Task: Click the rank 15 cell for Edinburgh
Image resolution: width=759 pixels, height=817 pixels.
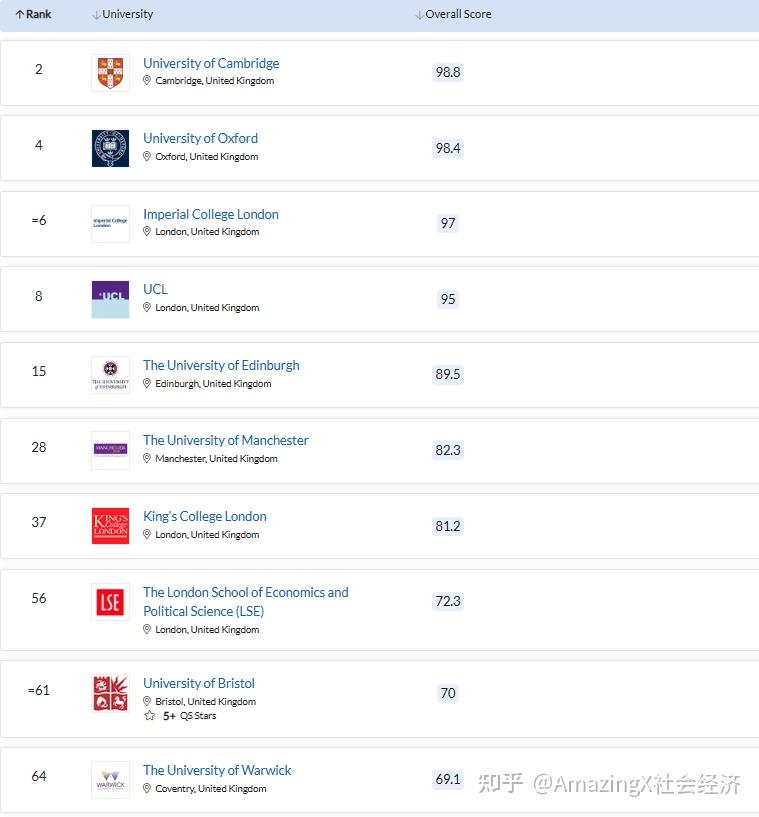Action: 39,371
